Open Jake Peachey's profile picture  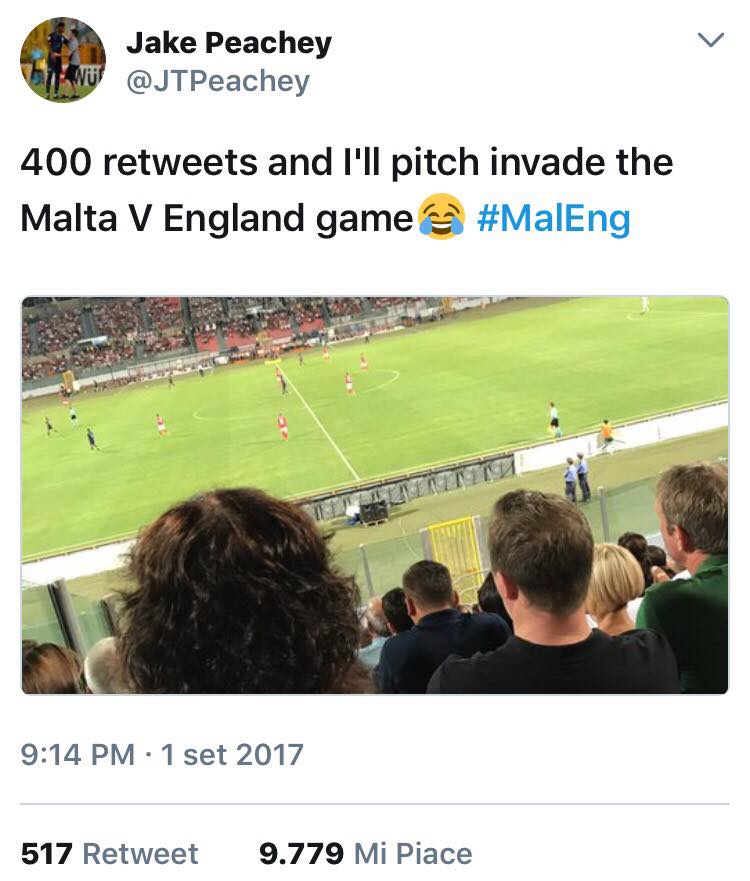pos(62,60)
